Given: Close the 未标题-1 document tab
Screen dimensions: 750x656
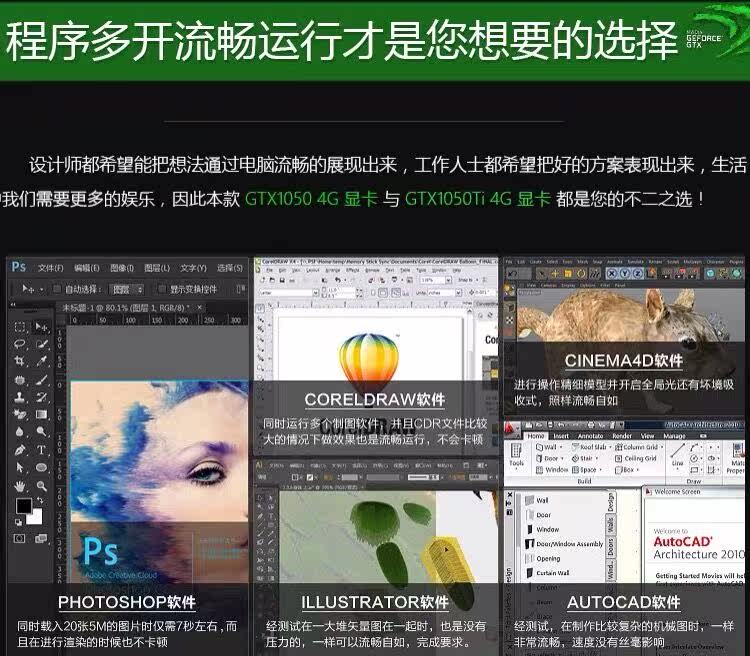Looking at the screenshot, I should tap(199, 307).
